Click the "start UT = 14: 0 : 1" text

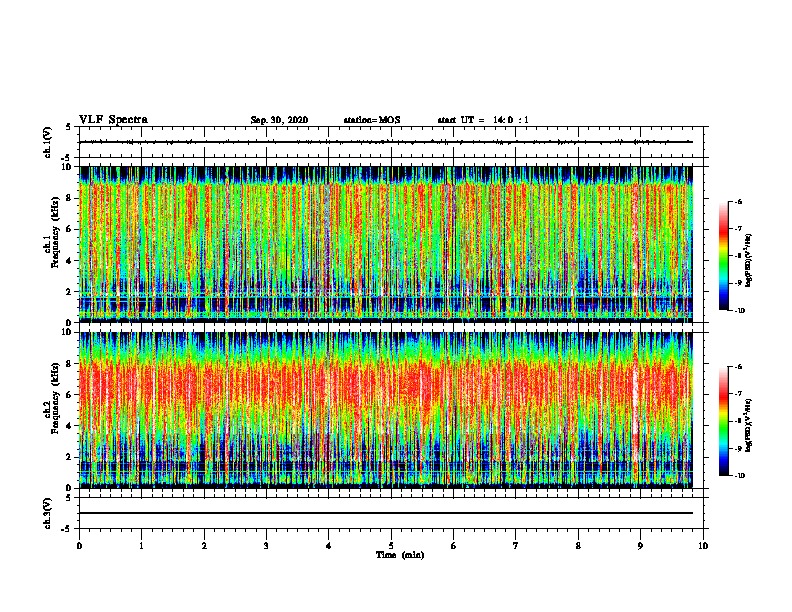(x=483, y=120)
